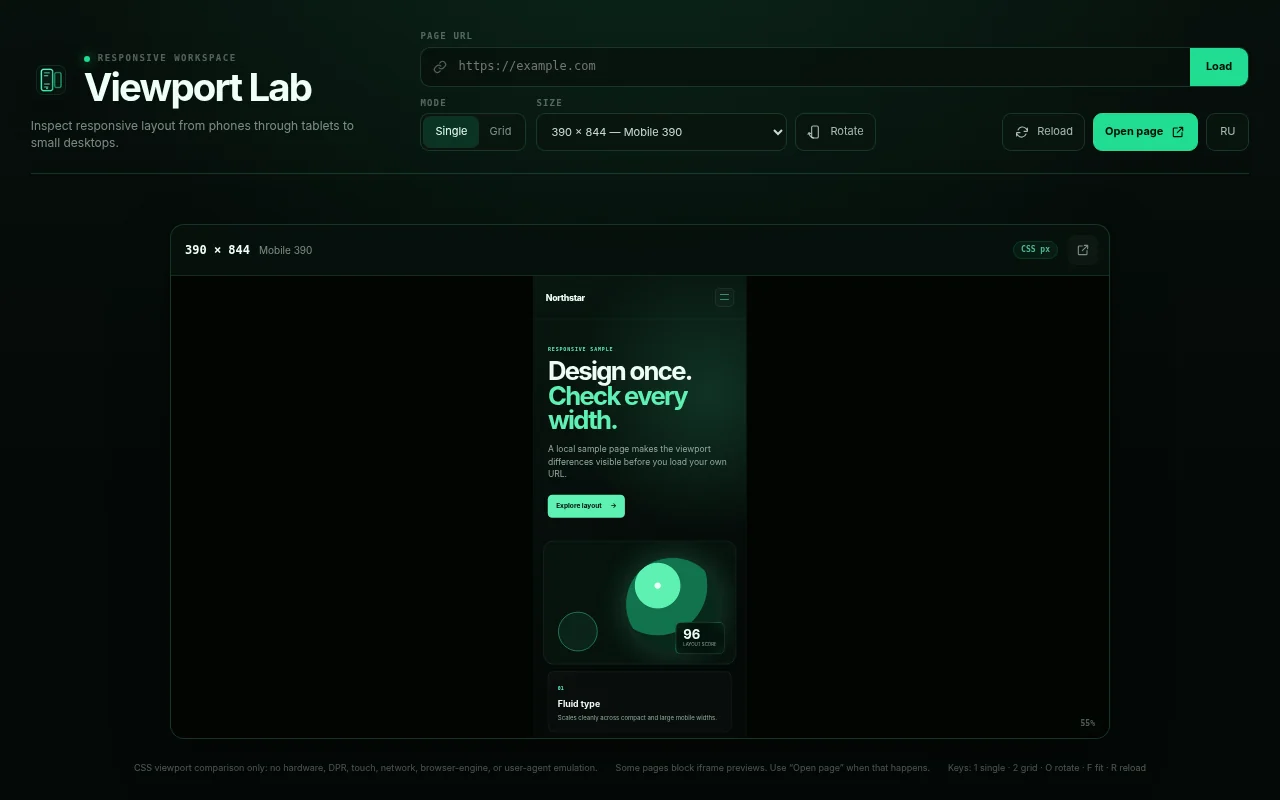Click the Open page button
1280x800 pixels.
pos(1145,132)
